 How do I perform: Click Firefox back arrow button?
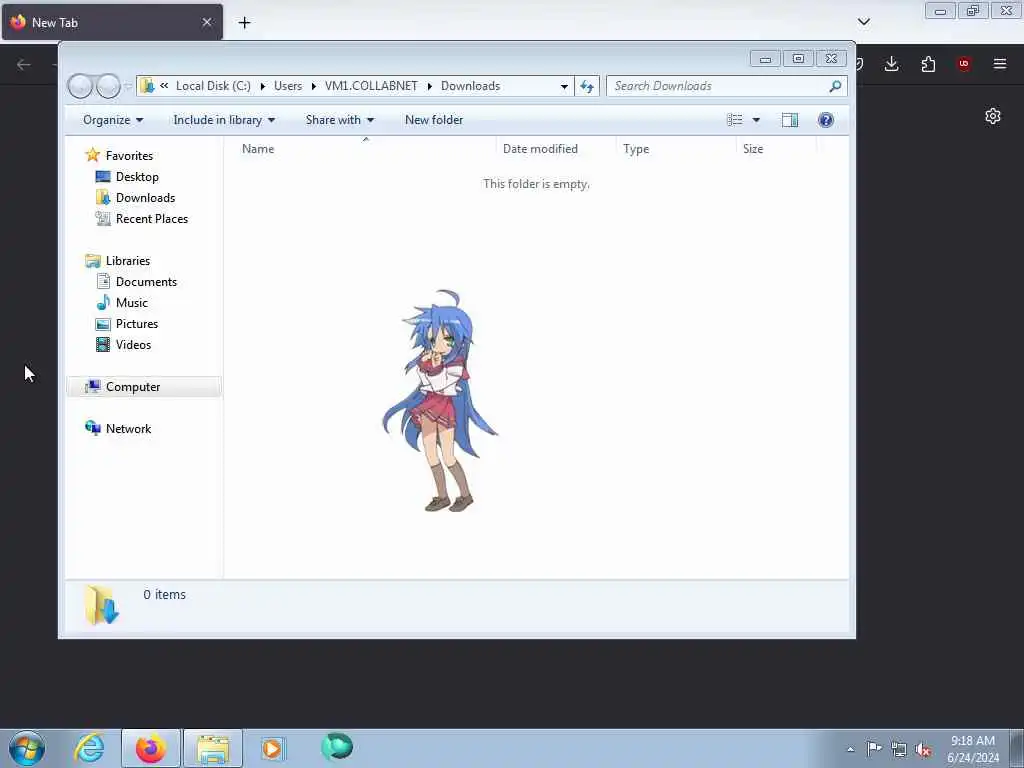(x=24, y=64)
